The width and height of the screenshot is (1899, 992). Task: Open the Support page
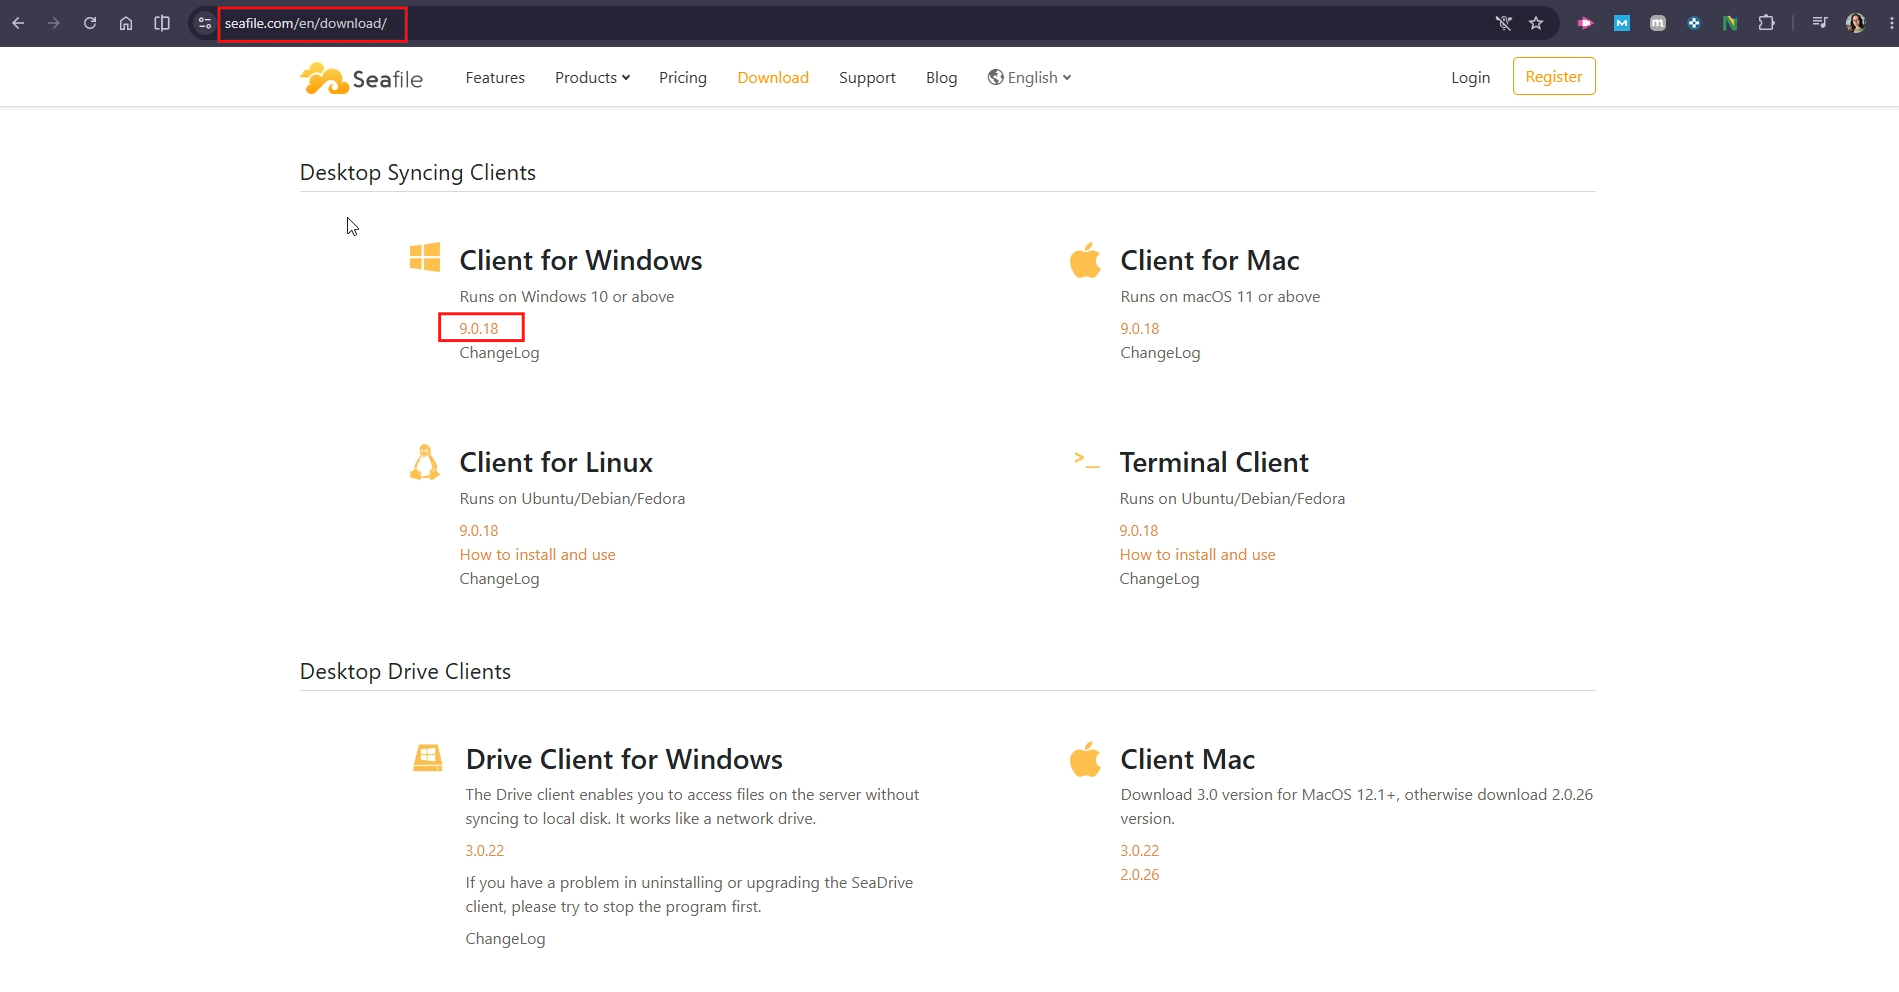pyautogui.click(x=867, y=78)
